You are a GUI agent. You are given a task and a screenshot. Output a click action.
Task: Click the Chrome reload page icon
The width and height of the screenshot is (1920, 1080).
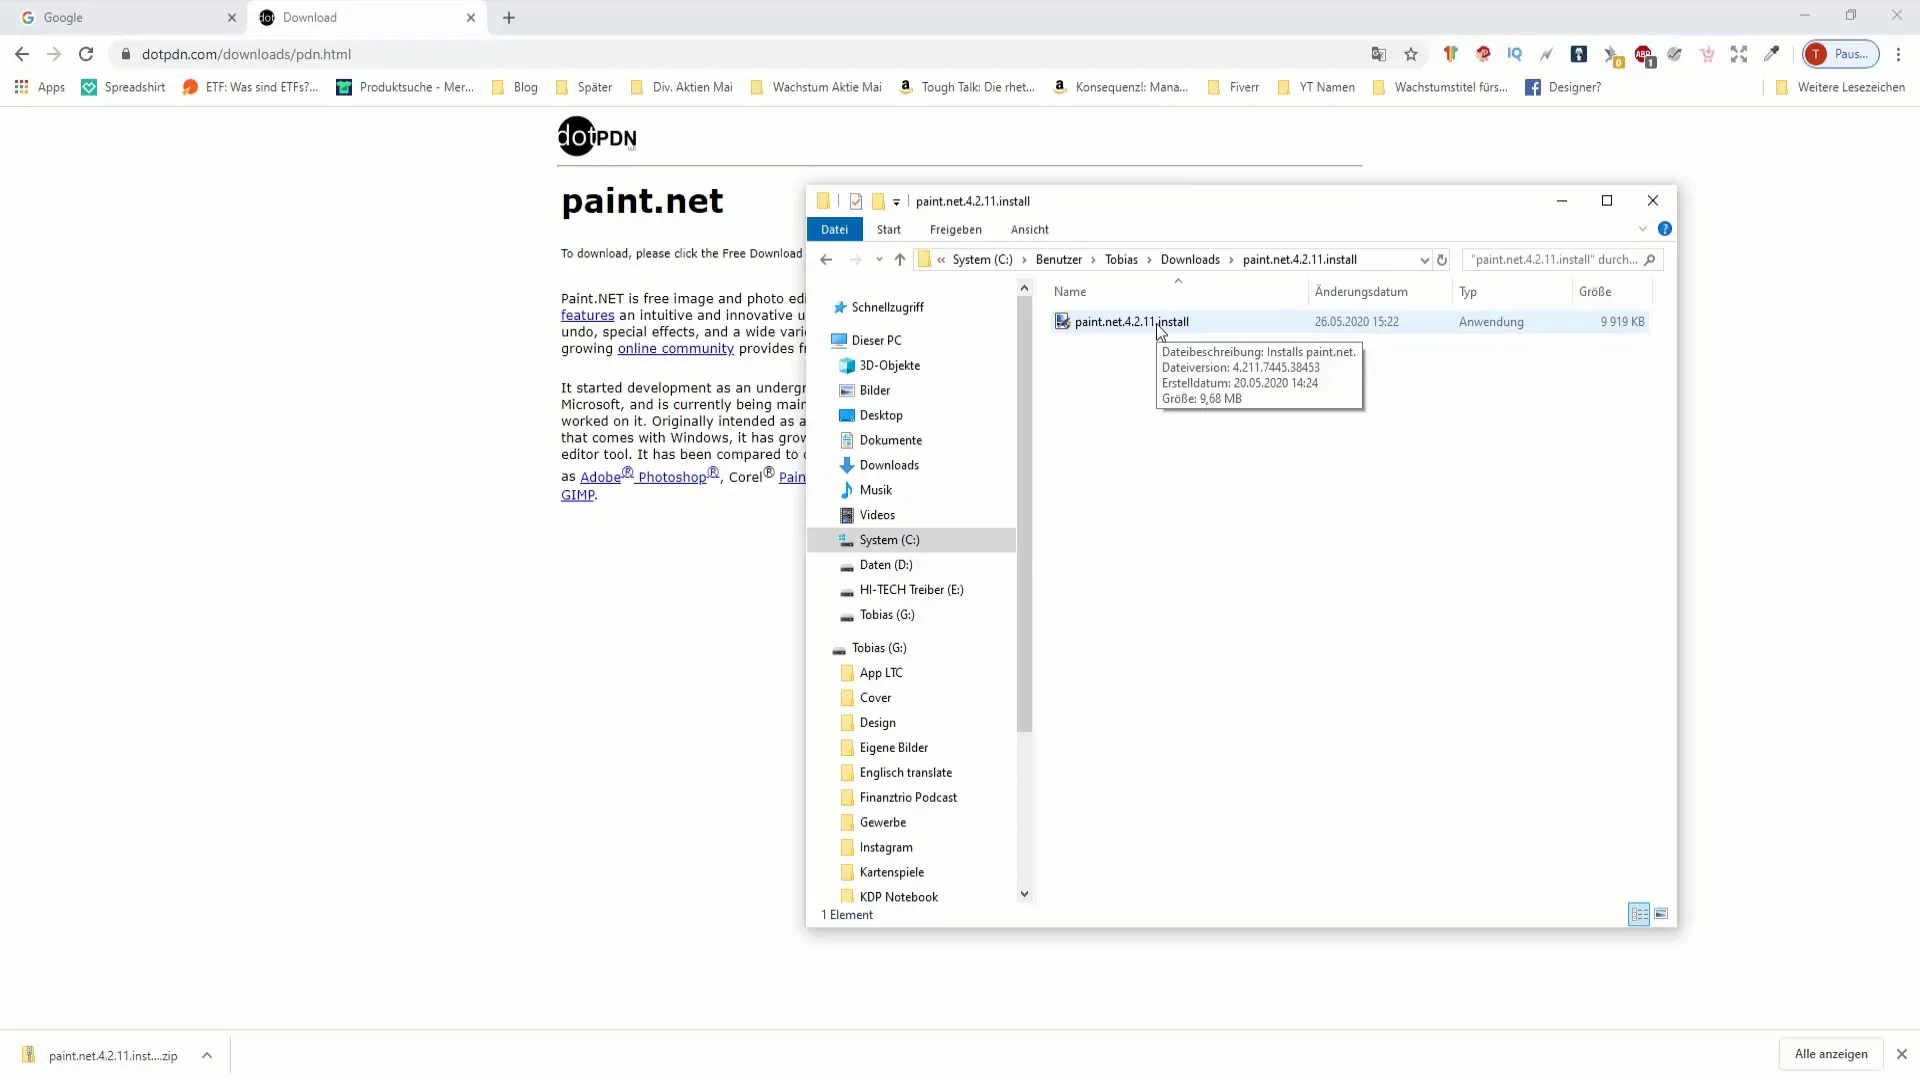(86, 54)
